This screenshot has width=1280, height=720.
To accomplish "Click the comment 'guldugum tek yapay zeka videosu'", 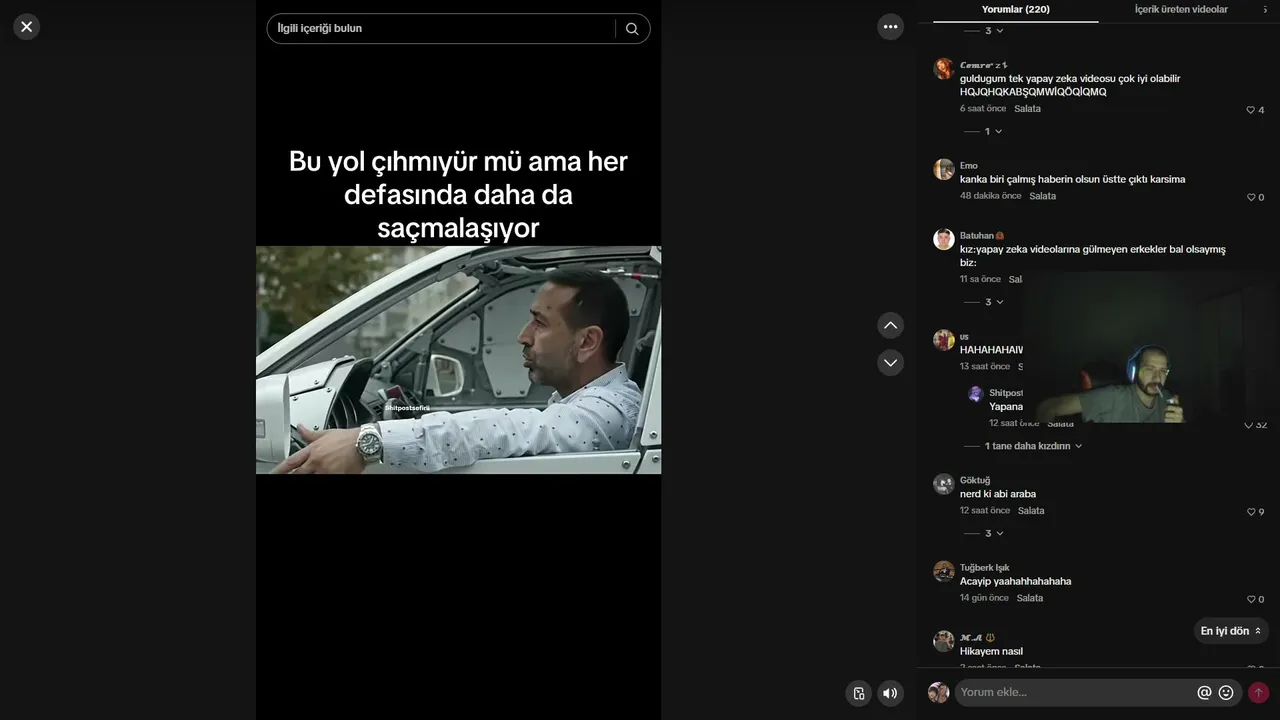I will pos(1070,85).
